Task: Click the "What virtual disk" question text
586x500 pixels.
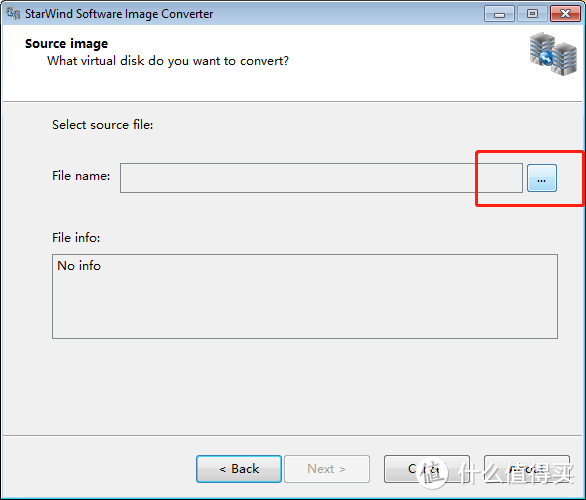Action: coord(168,61)
